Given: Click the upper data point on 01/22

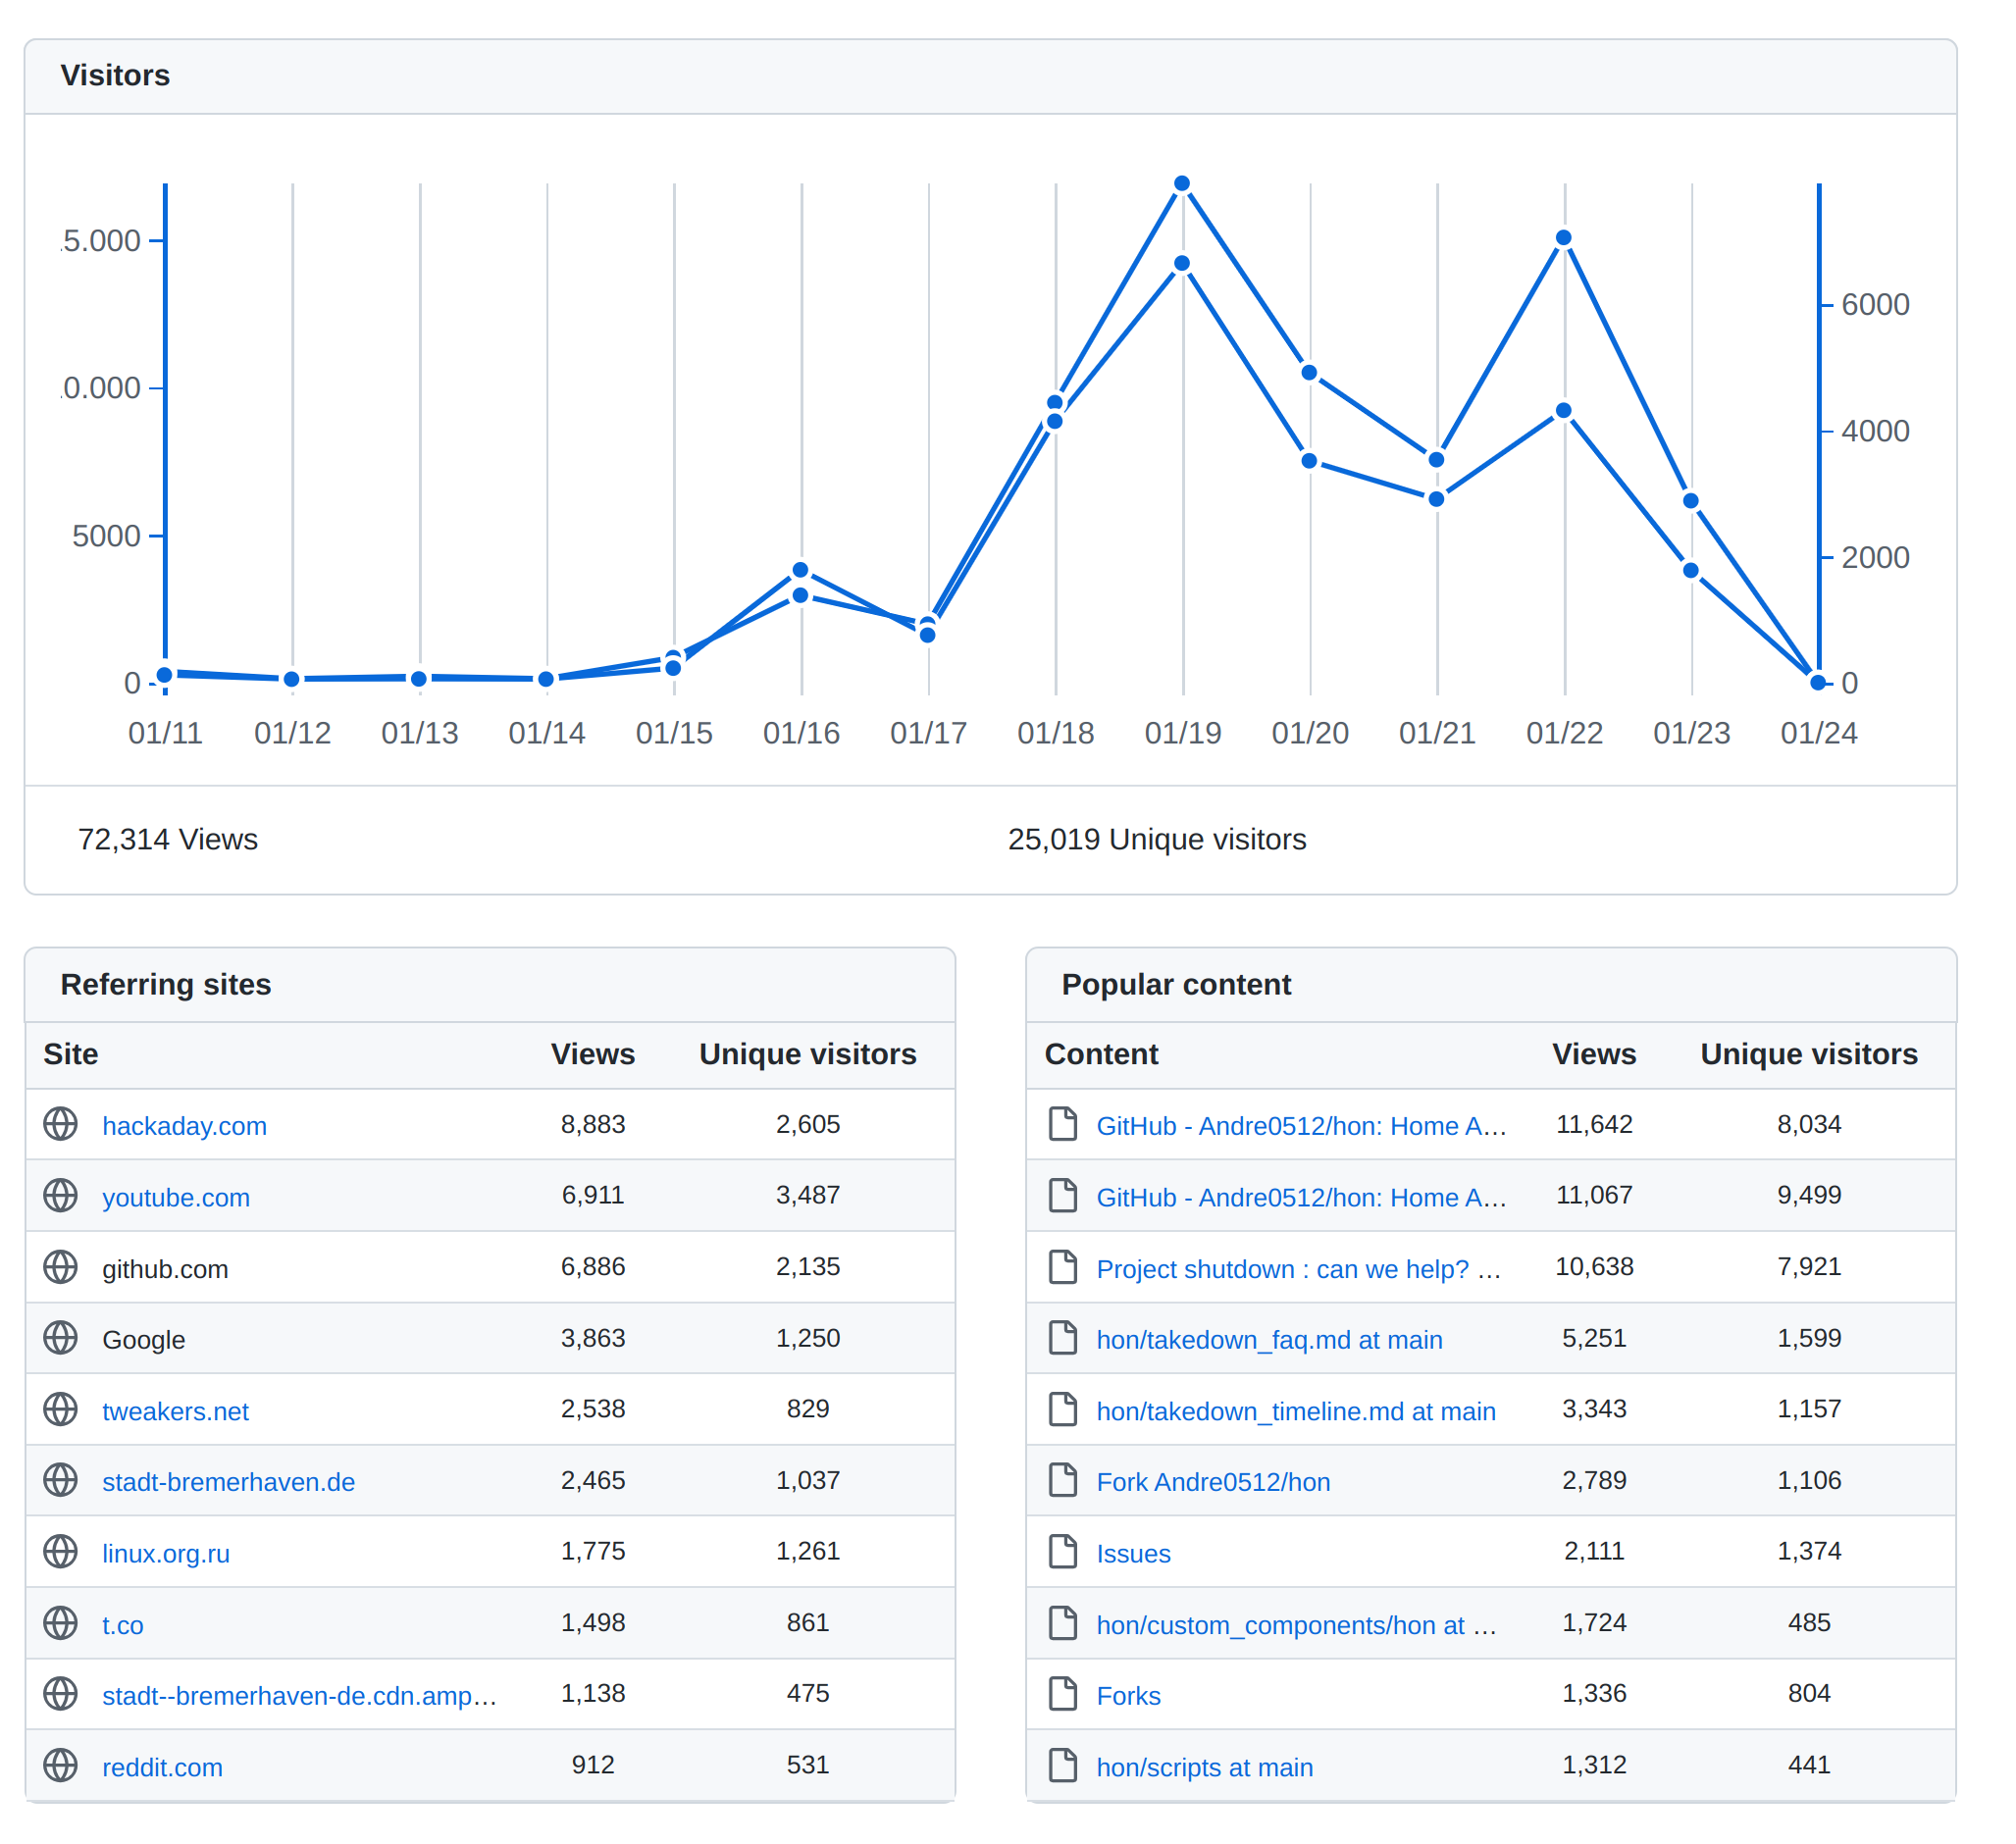Looking at the screenshot, I should pos(1564,238).
